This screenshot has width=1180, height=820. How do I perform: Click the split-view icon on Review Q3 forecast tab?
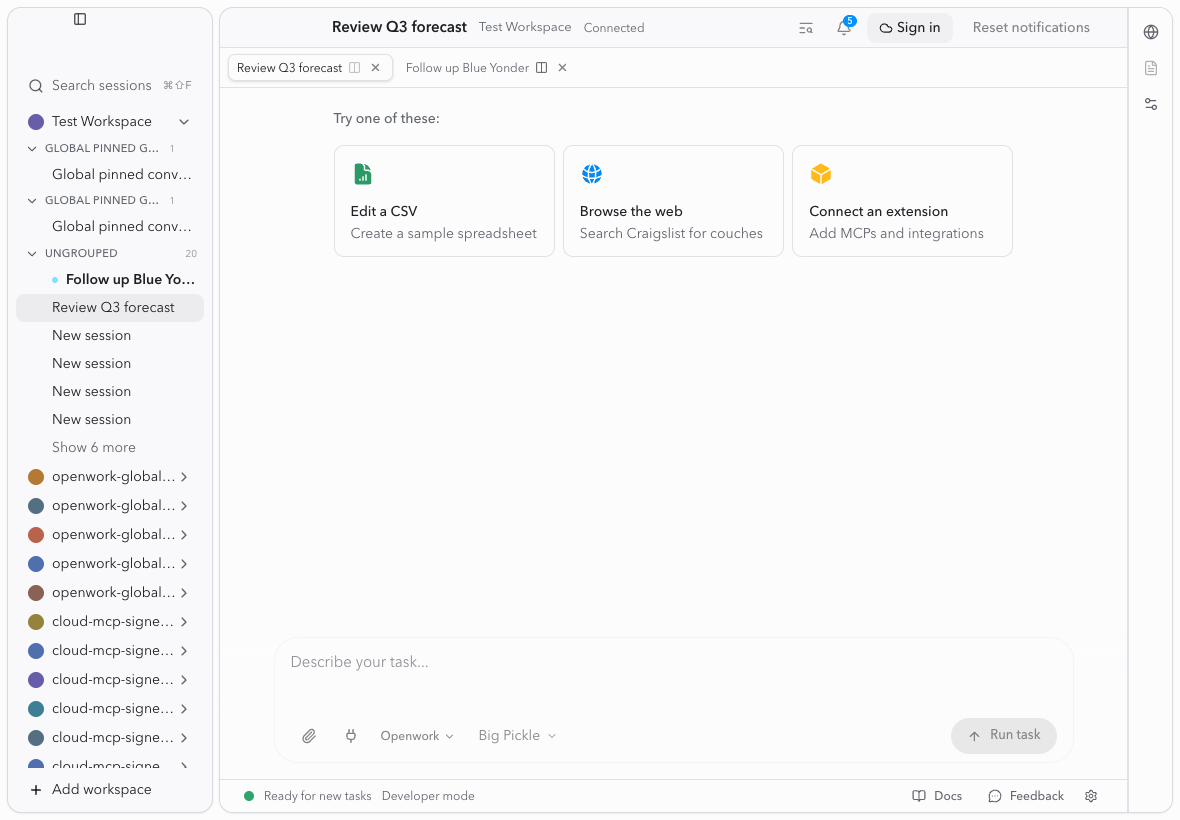(354, 68)
